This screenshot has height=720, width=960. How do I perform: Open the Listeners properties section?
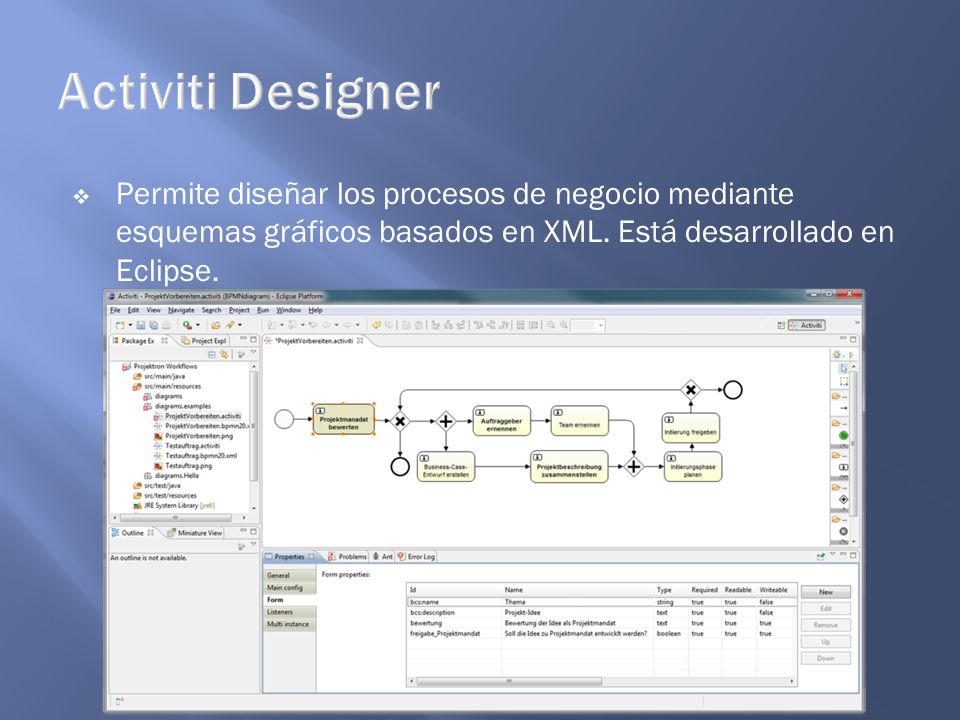click(290, 612)
